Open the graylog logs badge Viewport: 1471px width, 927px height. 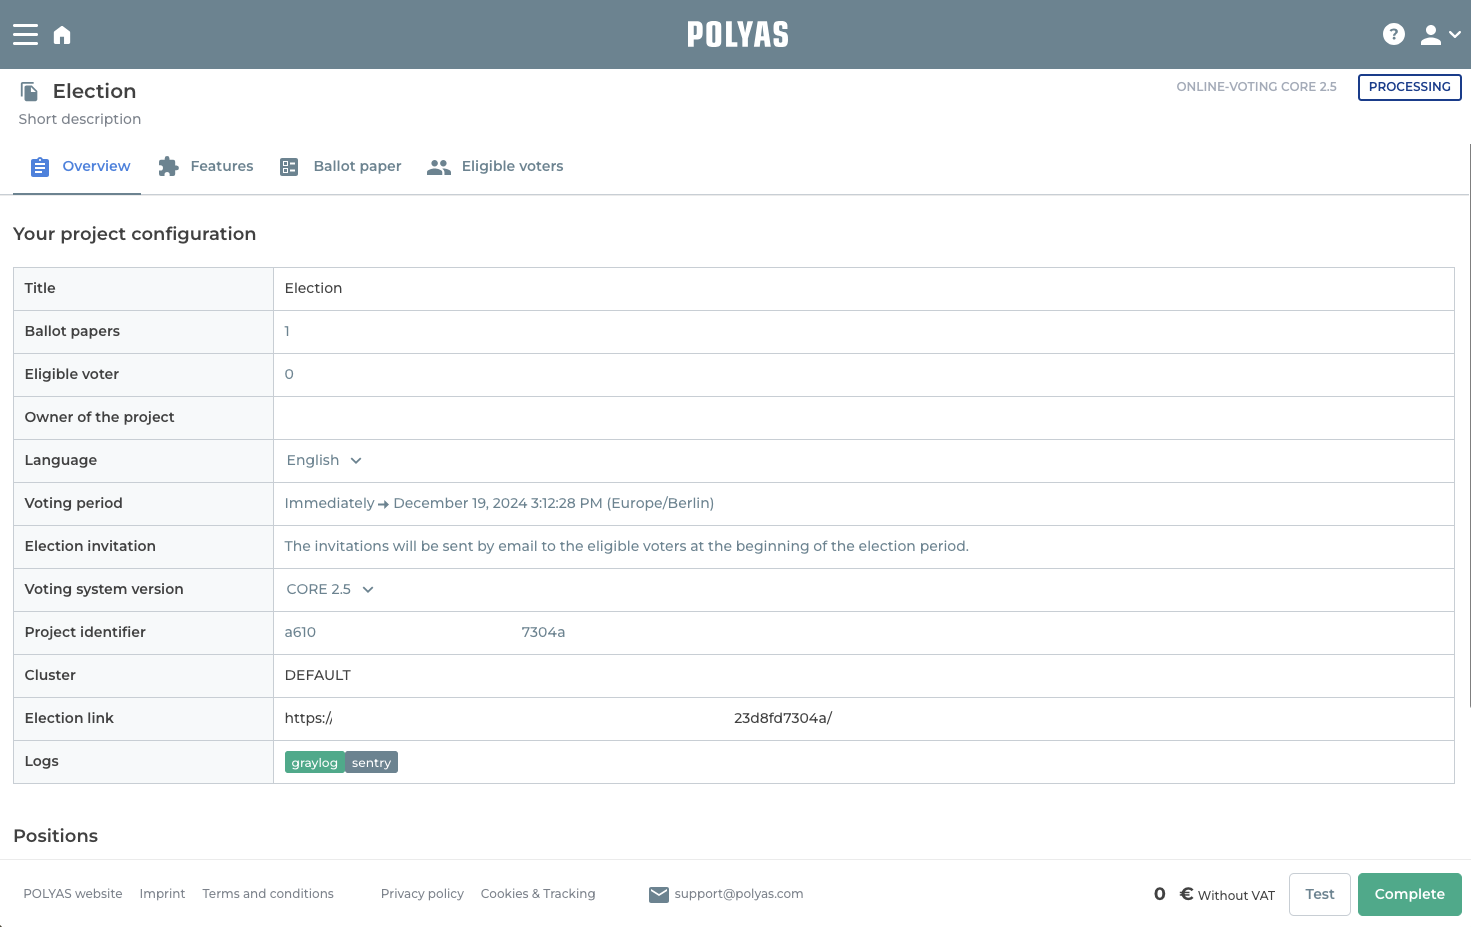click(x=314, y=763)
